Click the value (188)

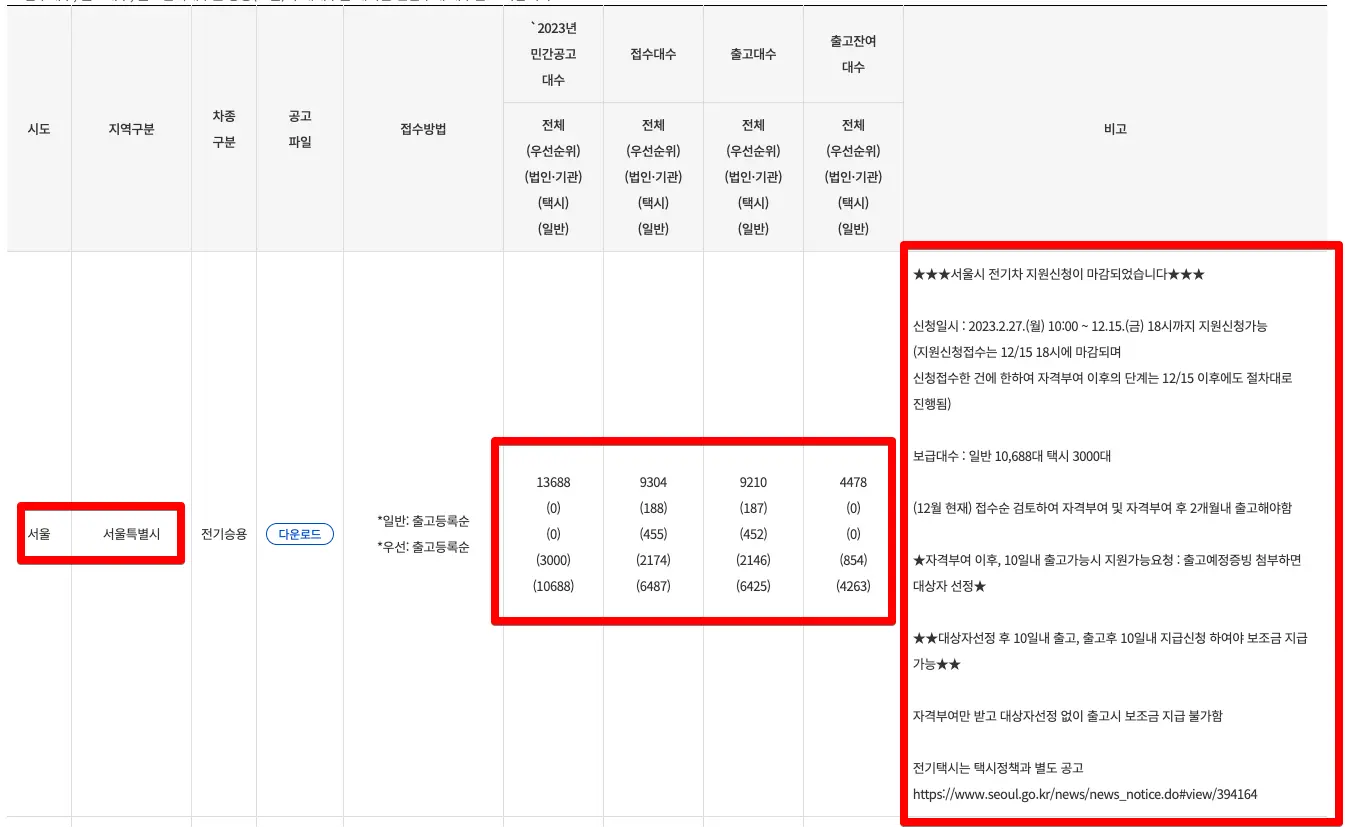[653, 508]
